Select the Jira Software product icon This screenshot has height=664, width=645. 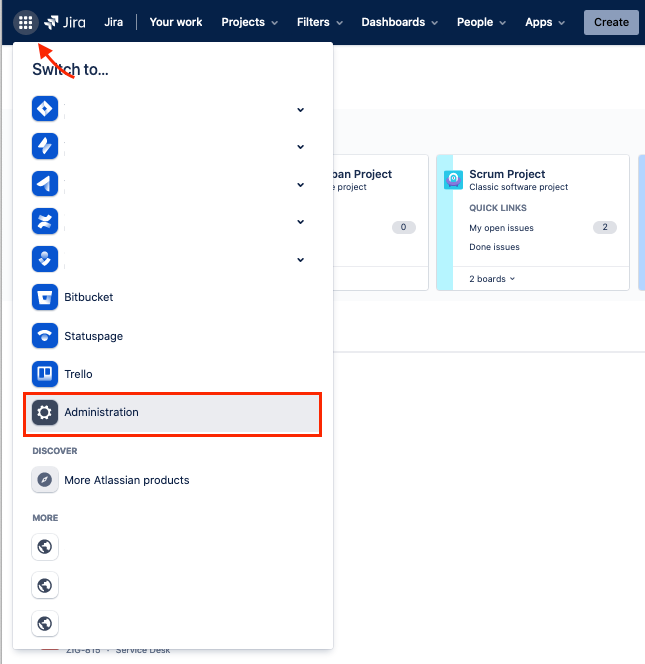(x=45, y=109)
